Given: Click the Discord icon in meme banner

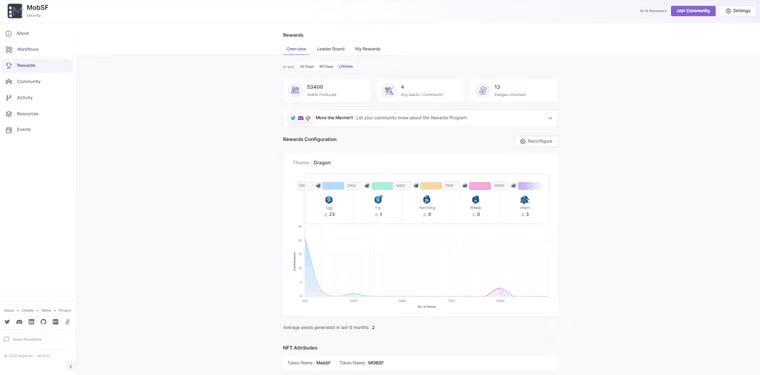Looking at the screenshot, I should [301, 118].
